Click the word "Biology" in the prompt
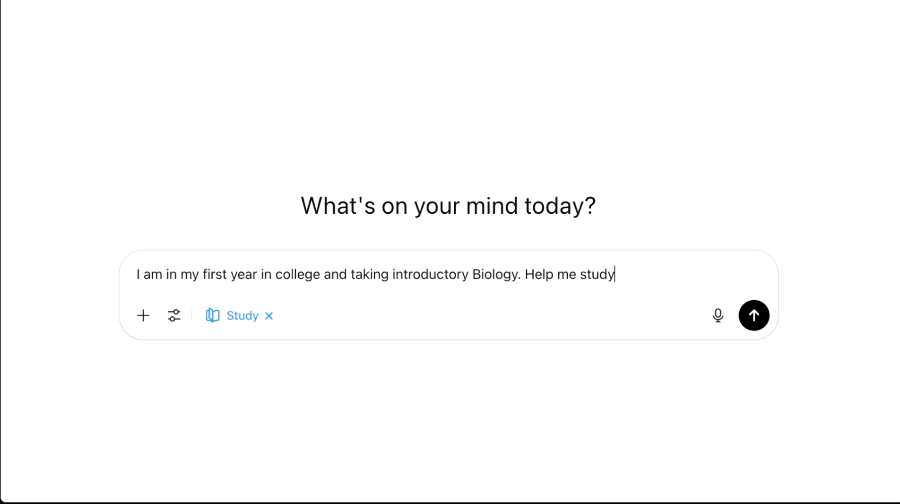Image resolution: width=900 pixels, height=504 pixels. (x=495, y=274)
